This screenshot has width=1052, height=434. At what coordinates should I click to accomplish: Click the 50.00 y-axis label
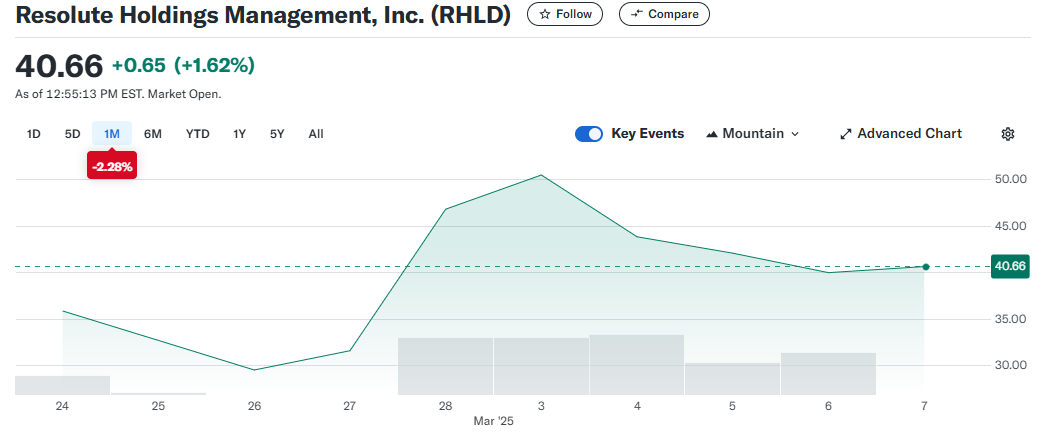[1009, 179]
